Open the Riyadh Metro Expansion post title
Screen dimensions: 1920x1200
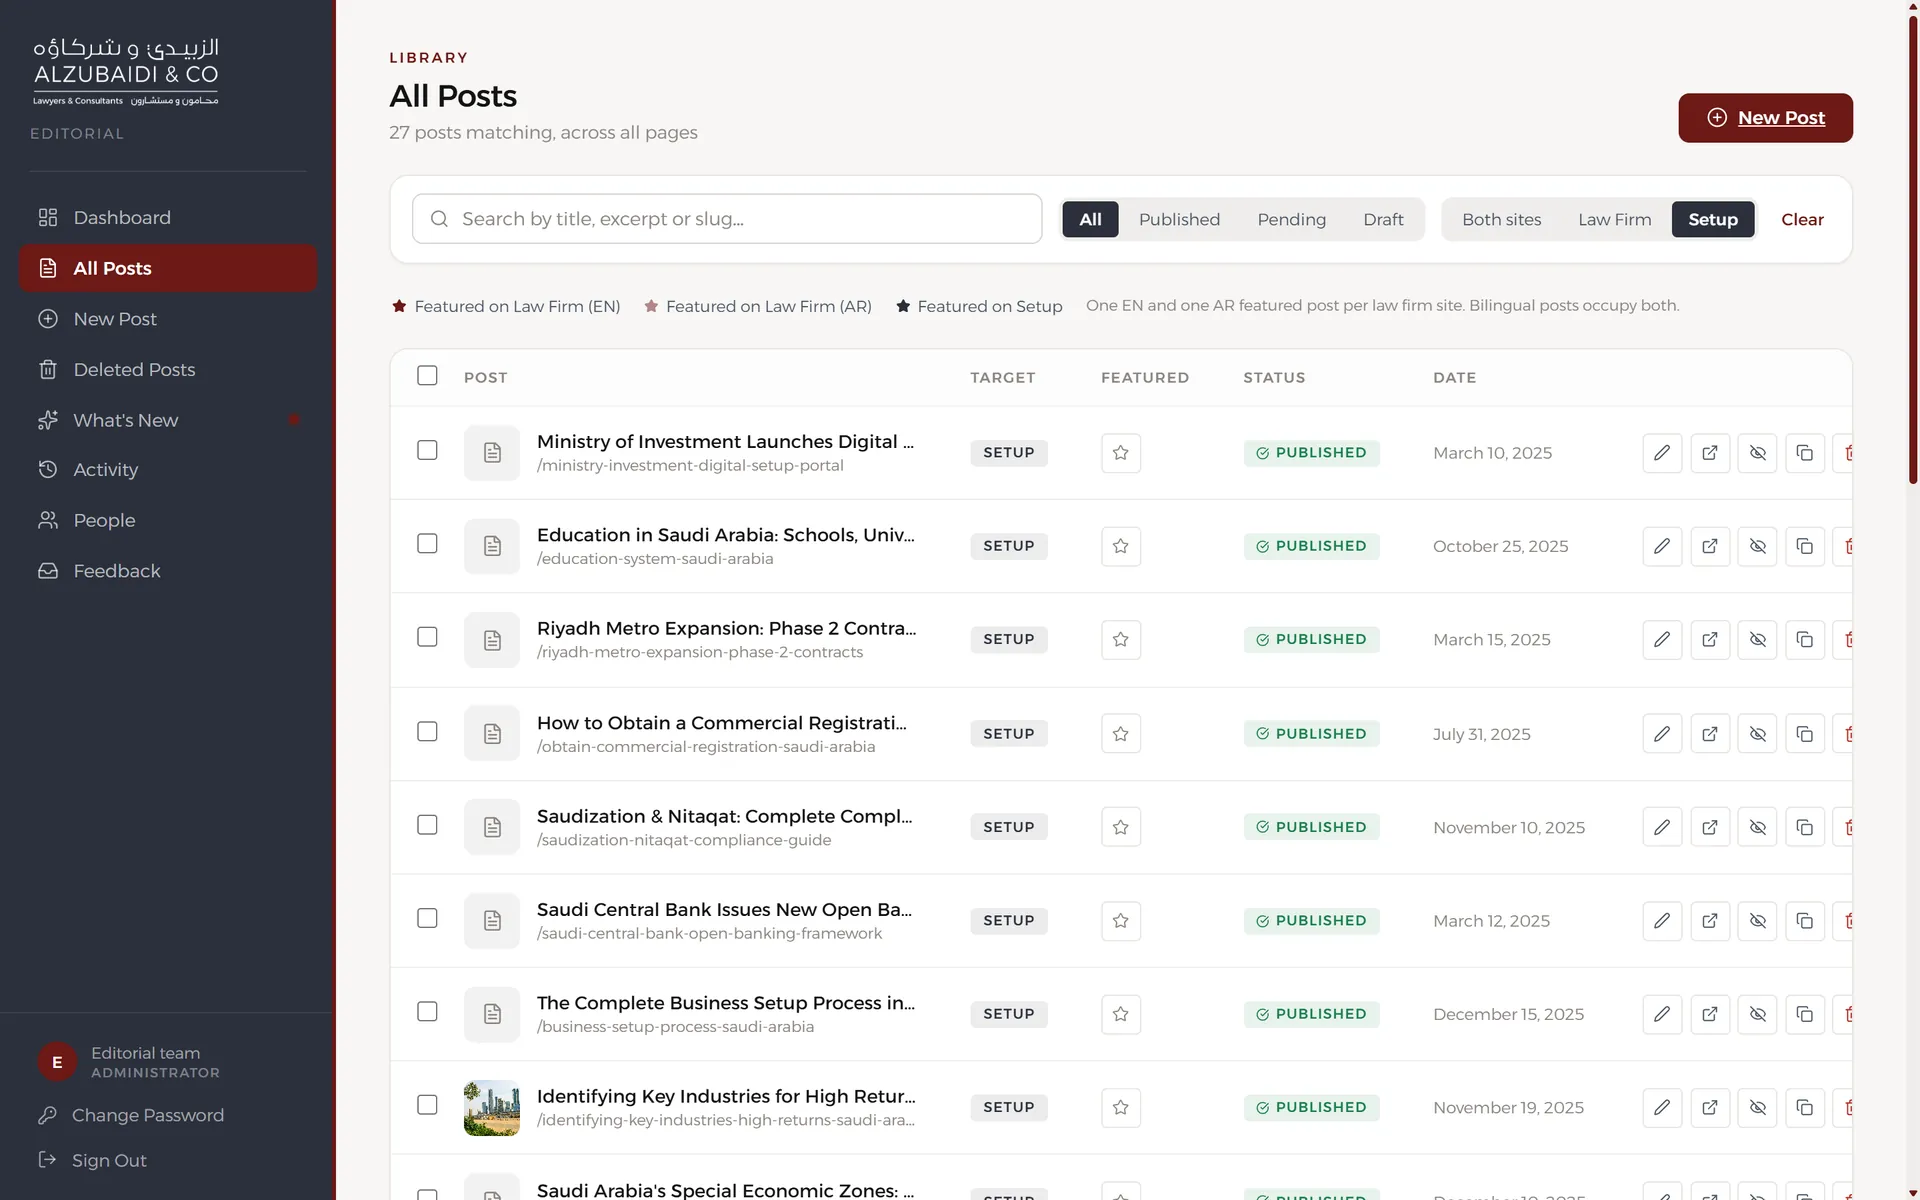(x=726, y=628)
